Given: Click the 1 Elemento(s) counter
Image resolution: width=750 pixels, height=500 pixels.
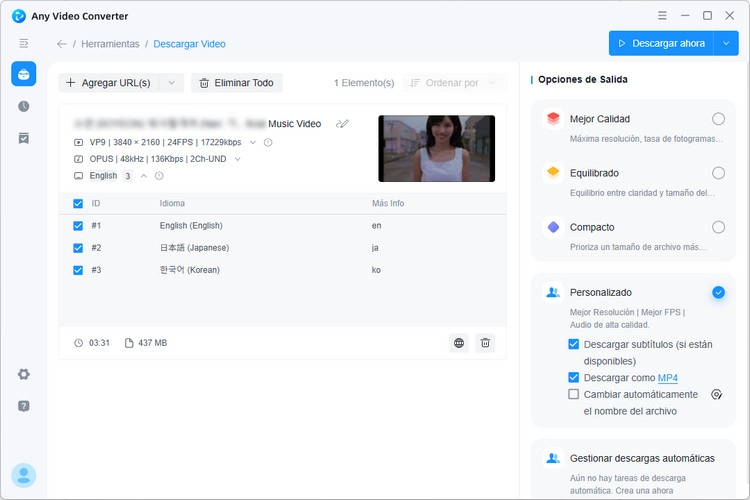Looking at the screenshot, I should tap(364, 83).
